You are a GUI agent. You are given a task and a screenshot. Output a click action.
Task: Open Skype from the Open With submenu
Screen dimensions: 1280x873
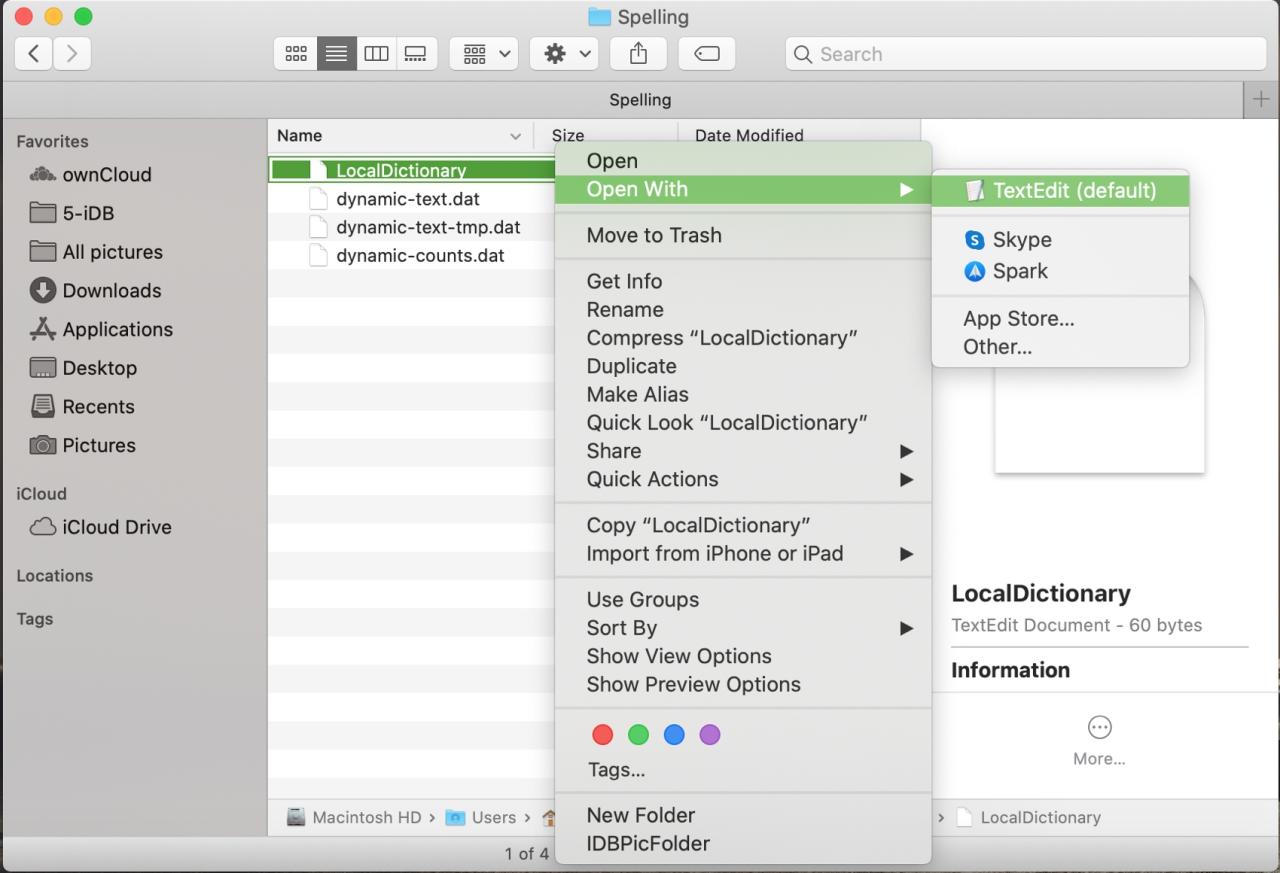coord(1021,240)
